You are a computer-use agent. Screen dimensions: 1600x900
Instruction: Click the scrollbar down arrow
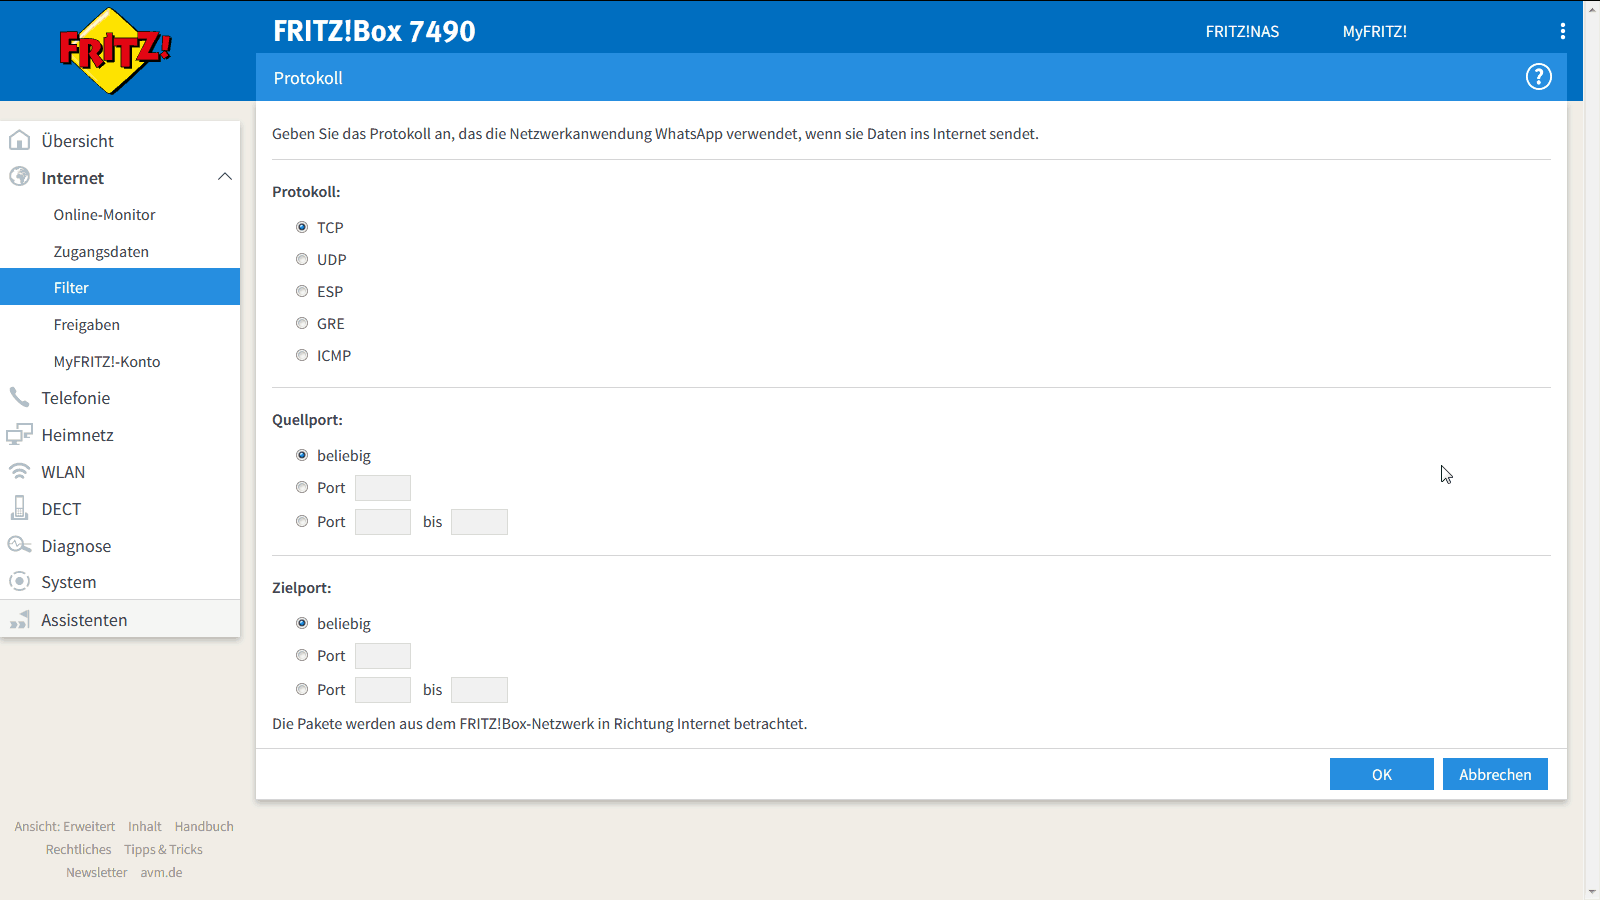click(1592, 891)
